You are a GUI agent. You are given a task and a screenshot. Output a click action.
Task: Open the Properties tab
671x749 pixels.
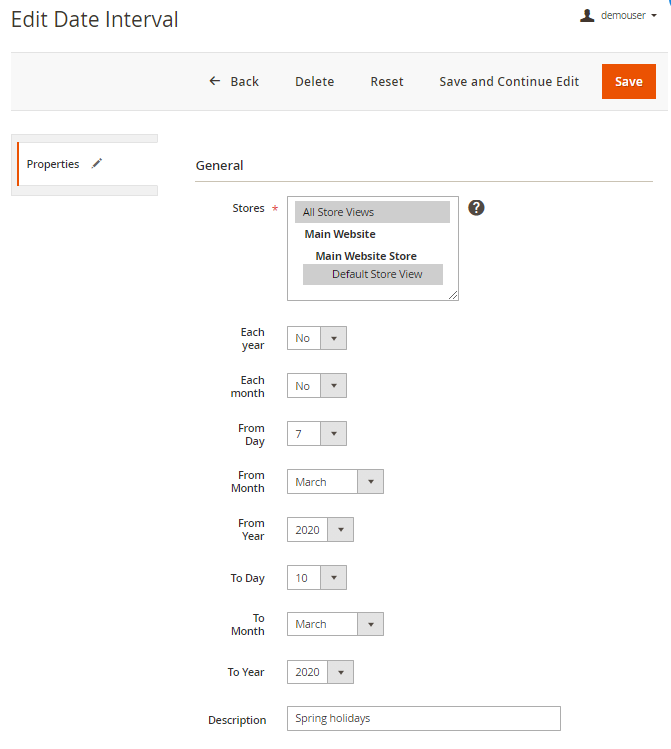[x=54, y=164]
